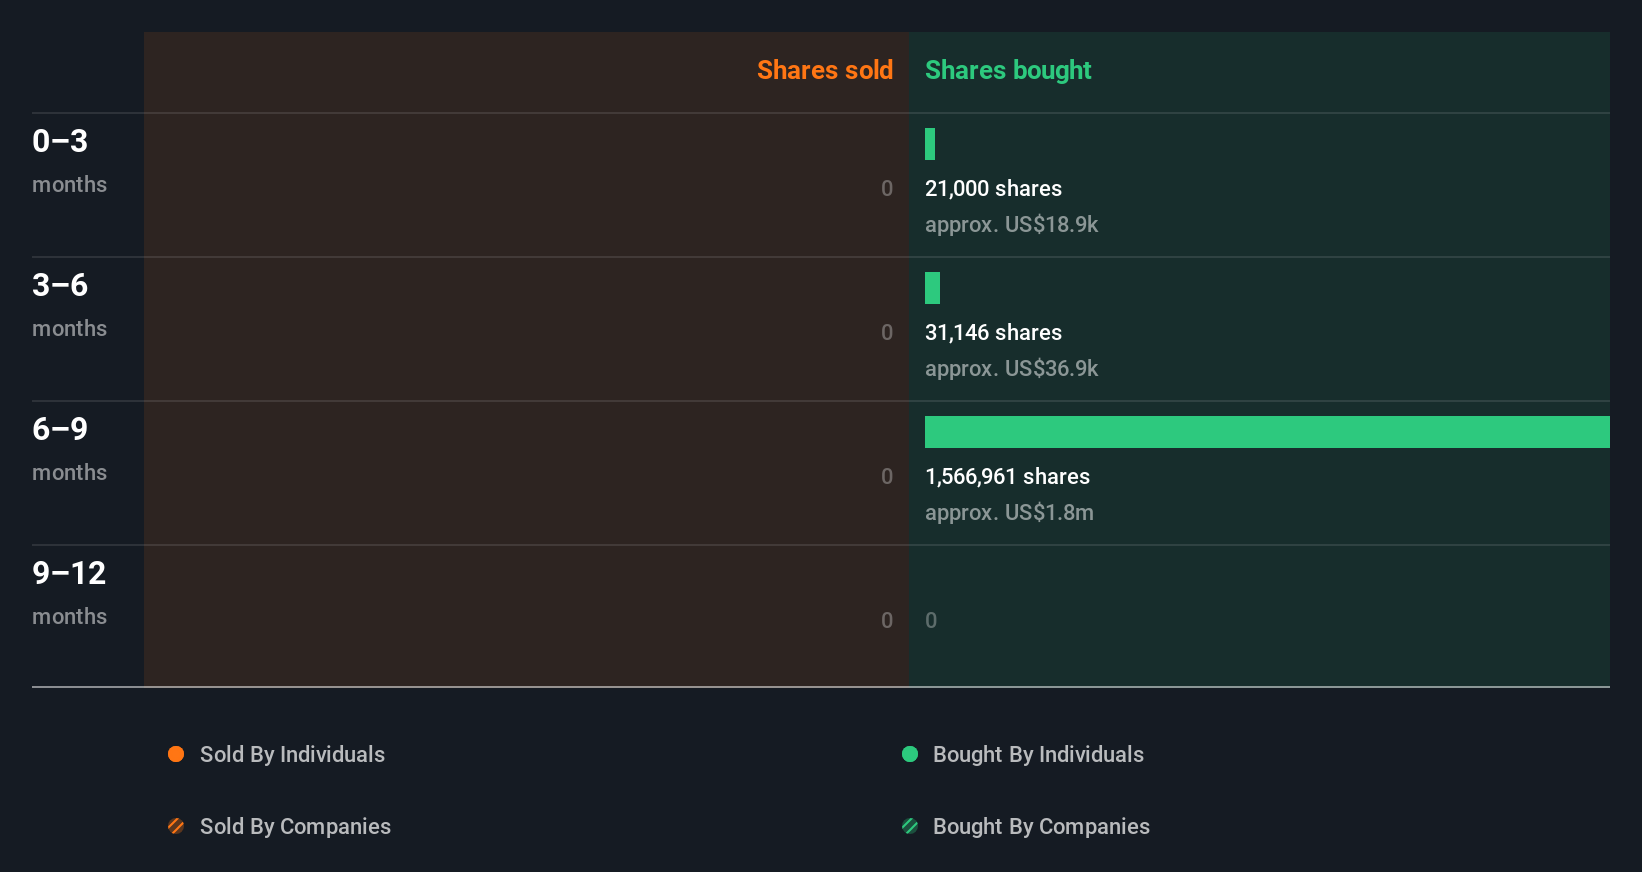Click the approx. US$18.9k amount
The height and width of the screenshot is (872, 1642).
point(1011,224)
